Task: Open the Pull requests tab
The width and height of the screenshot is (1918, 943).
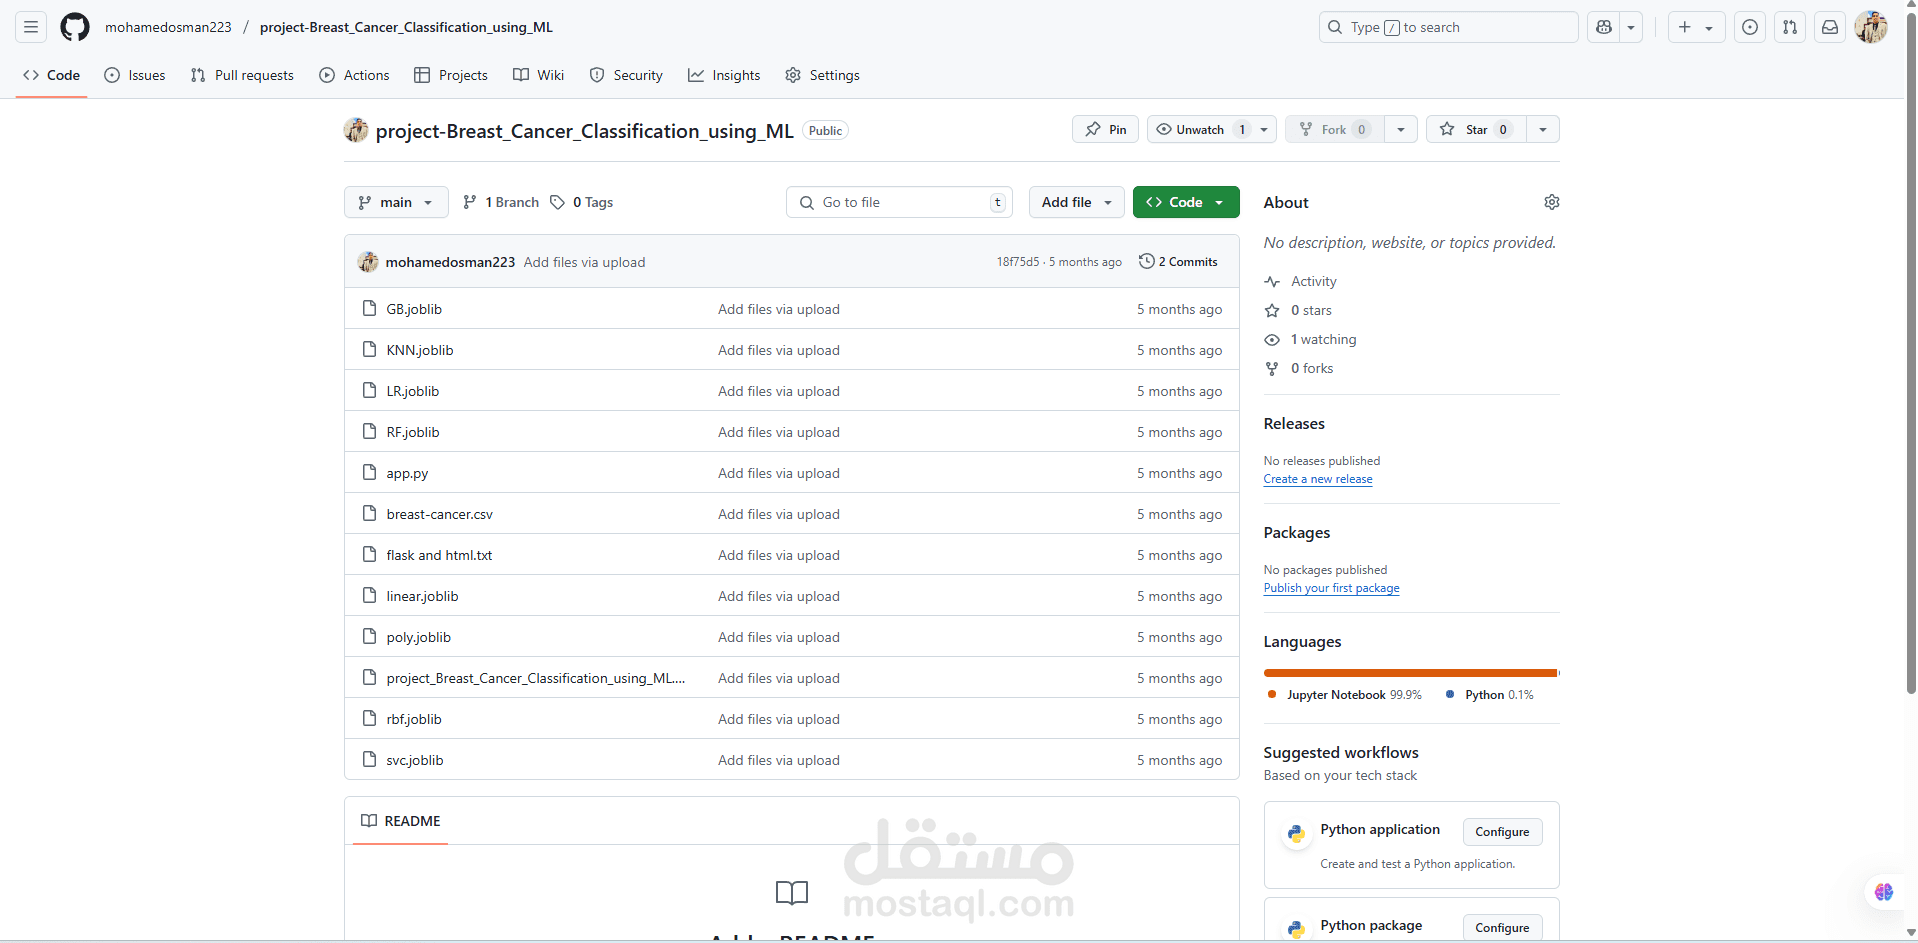Action: point(242,75)
